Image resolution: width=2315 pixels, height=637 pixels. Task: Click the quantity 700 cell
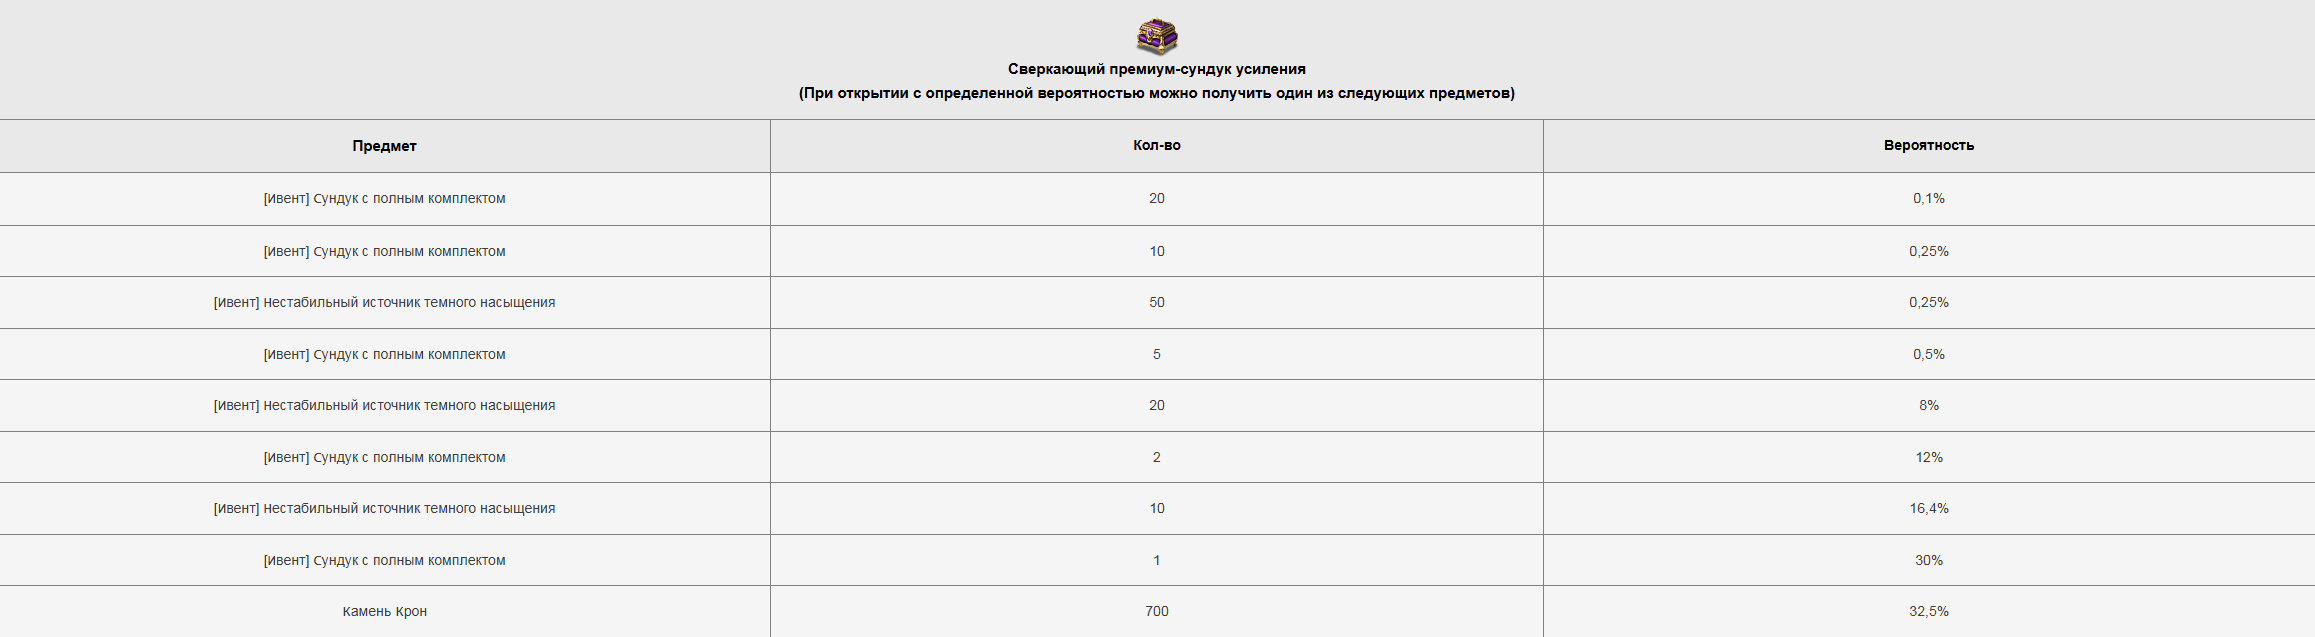coord(1157,611)
